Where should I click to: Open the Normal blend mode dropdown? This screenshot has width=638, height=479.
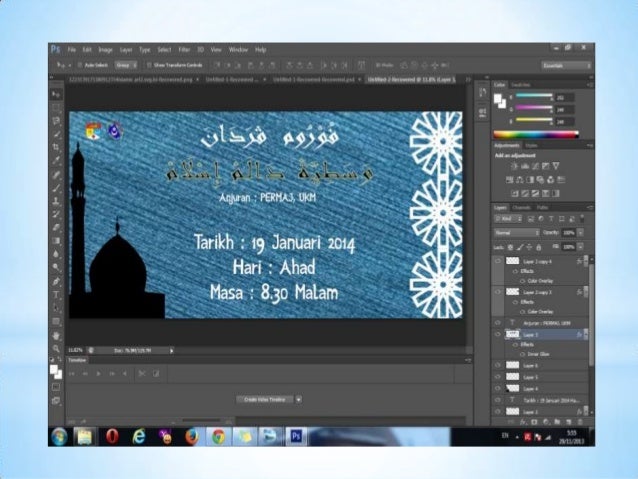pos(517,233)
